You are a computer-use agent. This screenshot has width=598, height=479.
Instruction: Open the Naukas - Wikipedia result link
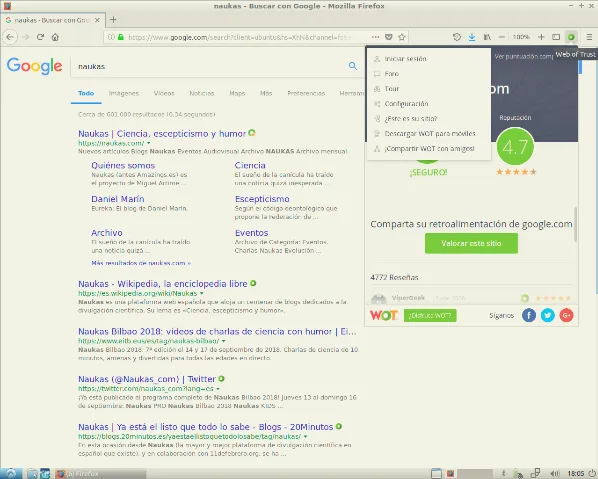163,284
